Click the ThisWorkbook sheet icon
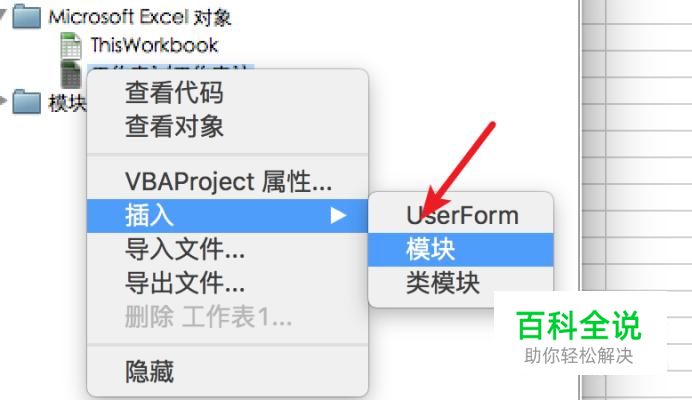 [x=71, y=45]
